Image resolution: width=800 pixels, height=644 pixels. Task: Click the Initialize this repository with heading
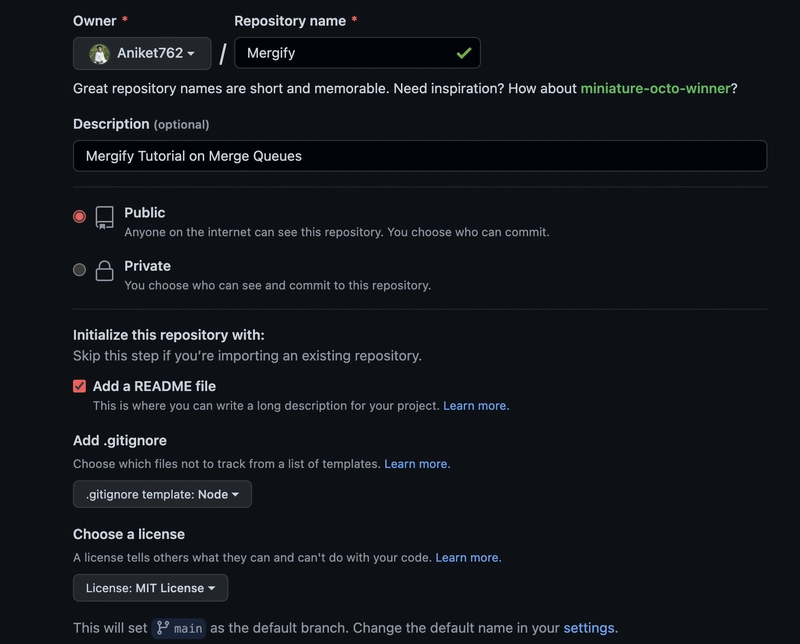click(168, 335)
